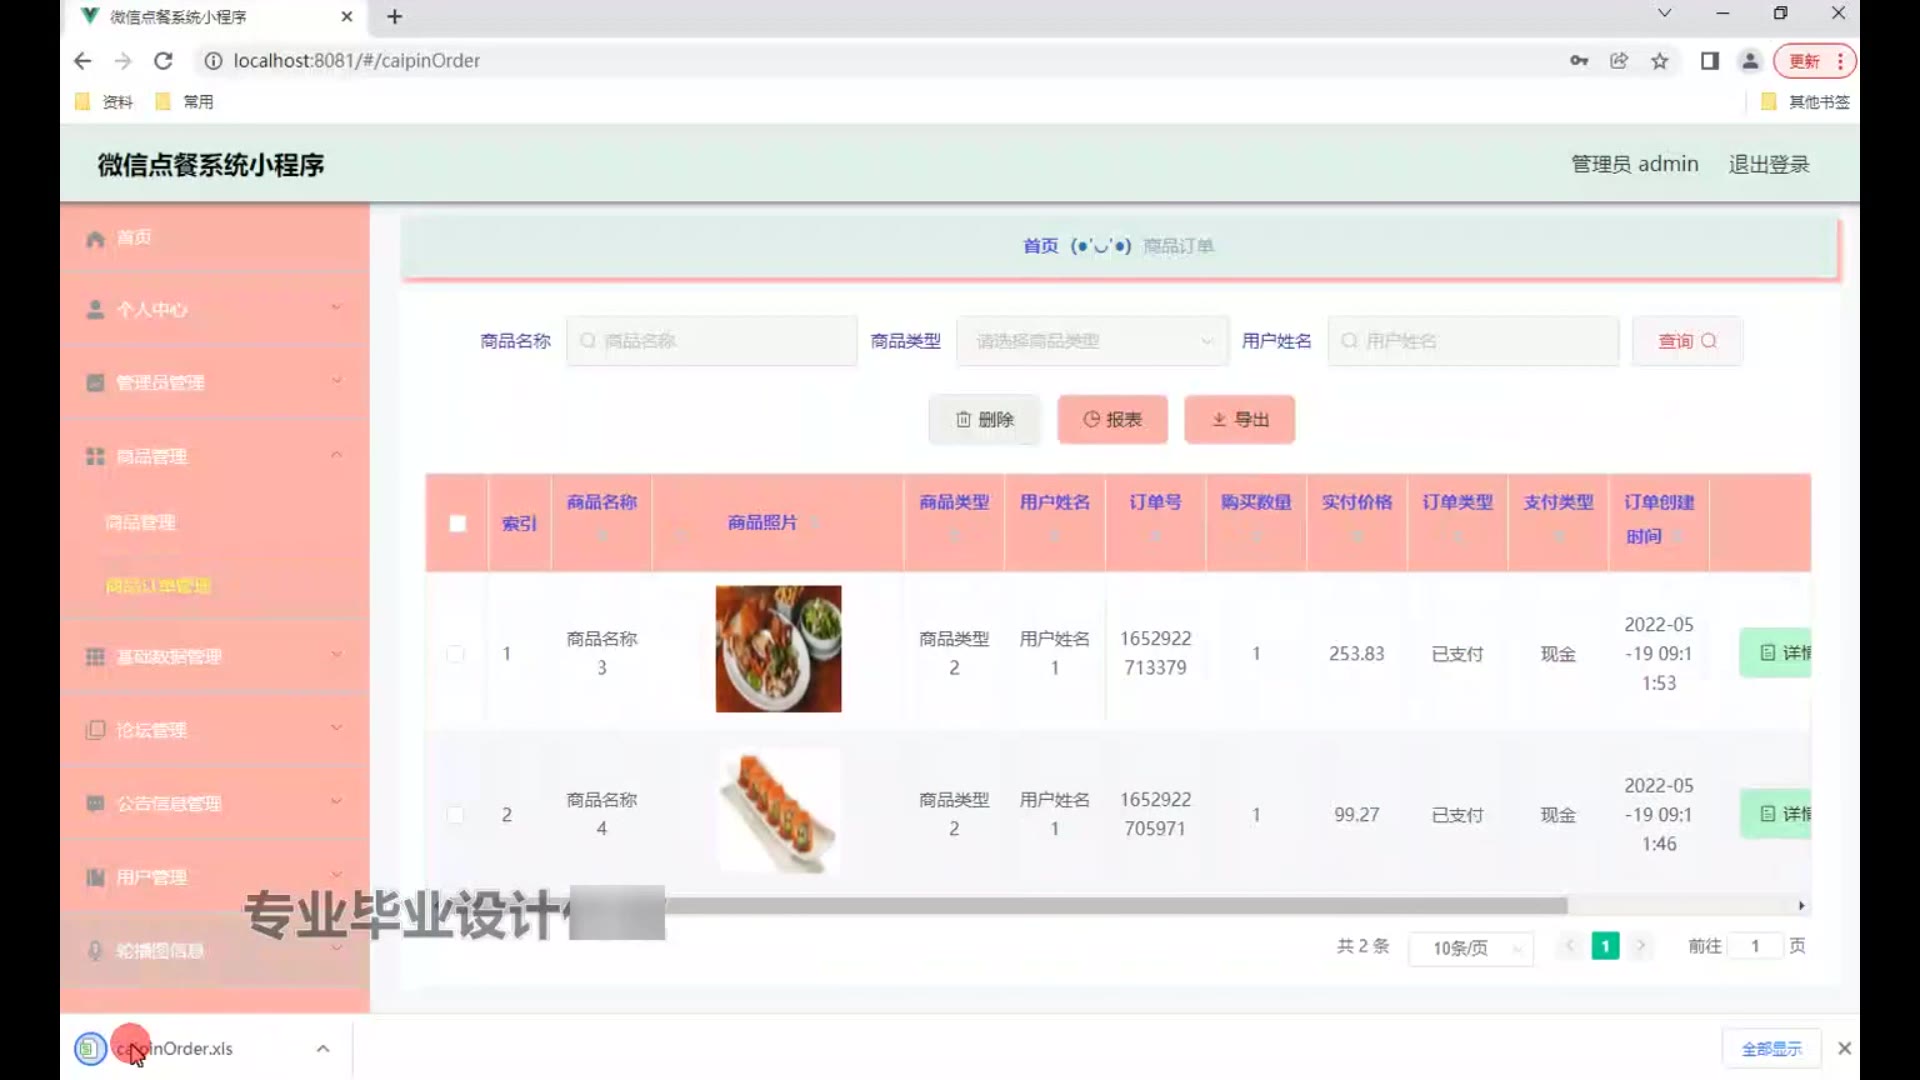Open the 其他书签 bookmarks folder
The width and height of the screenshot is (1920, 1080).
click(x=1805, y=101)
